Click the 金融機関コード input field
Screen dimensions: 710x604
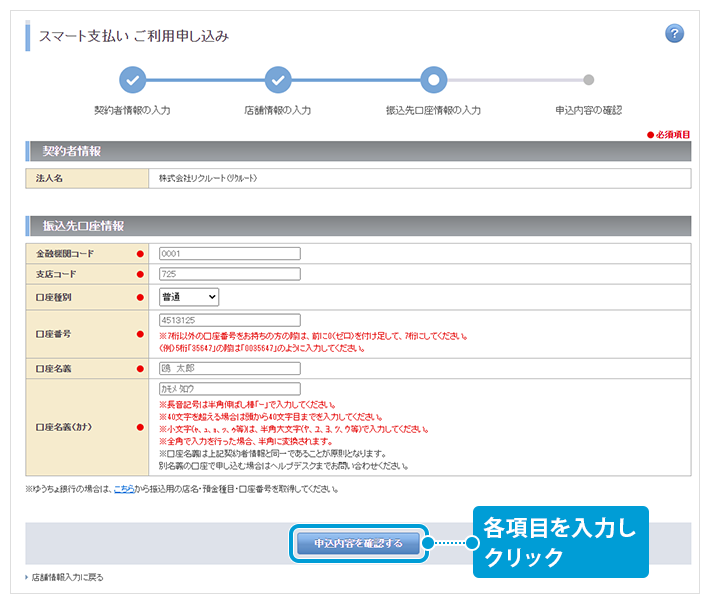[229, 254]
